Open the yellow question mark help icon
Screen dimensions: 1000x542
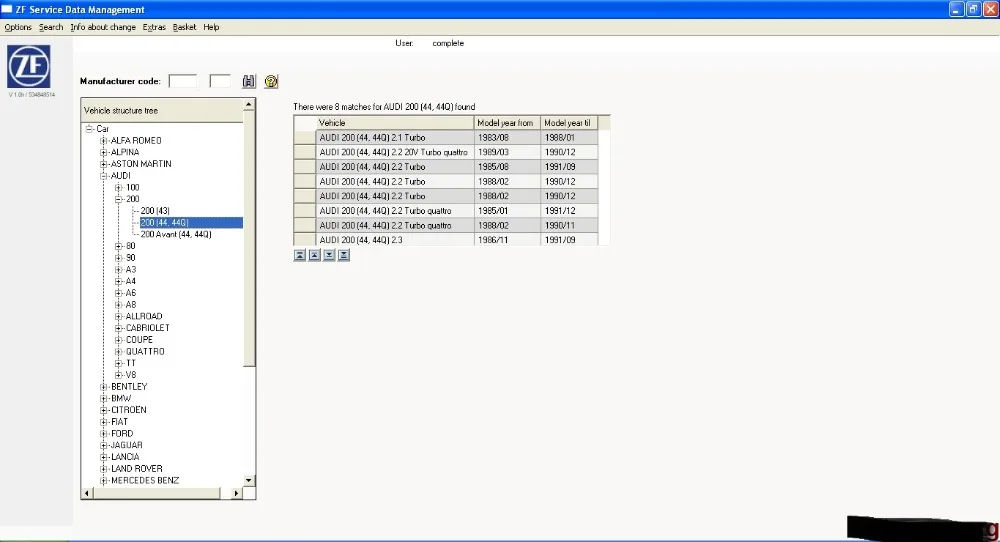pos(271,81)
